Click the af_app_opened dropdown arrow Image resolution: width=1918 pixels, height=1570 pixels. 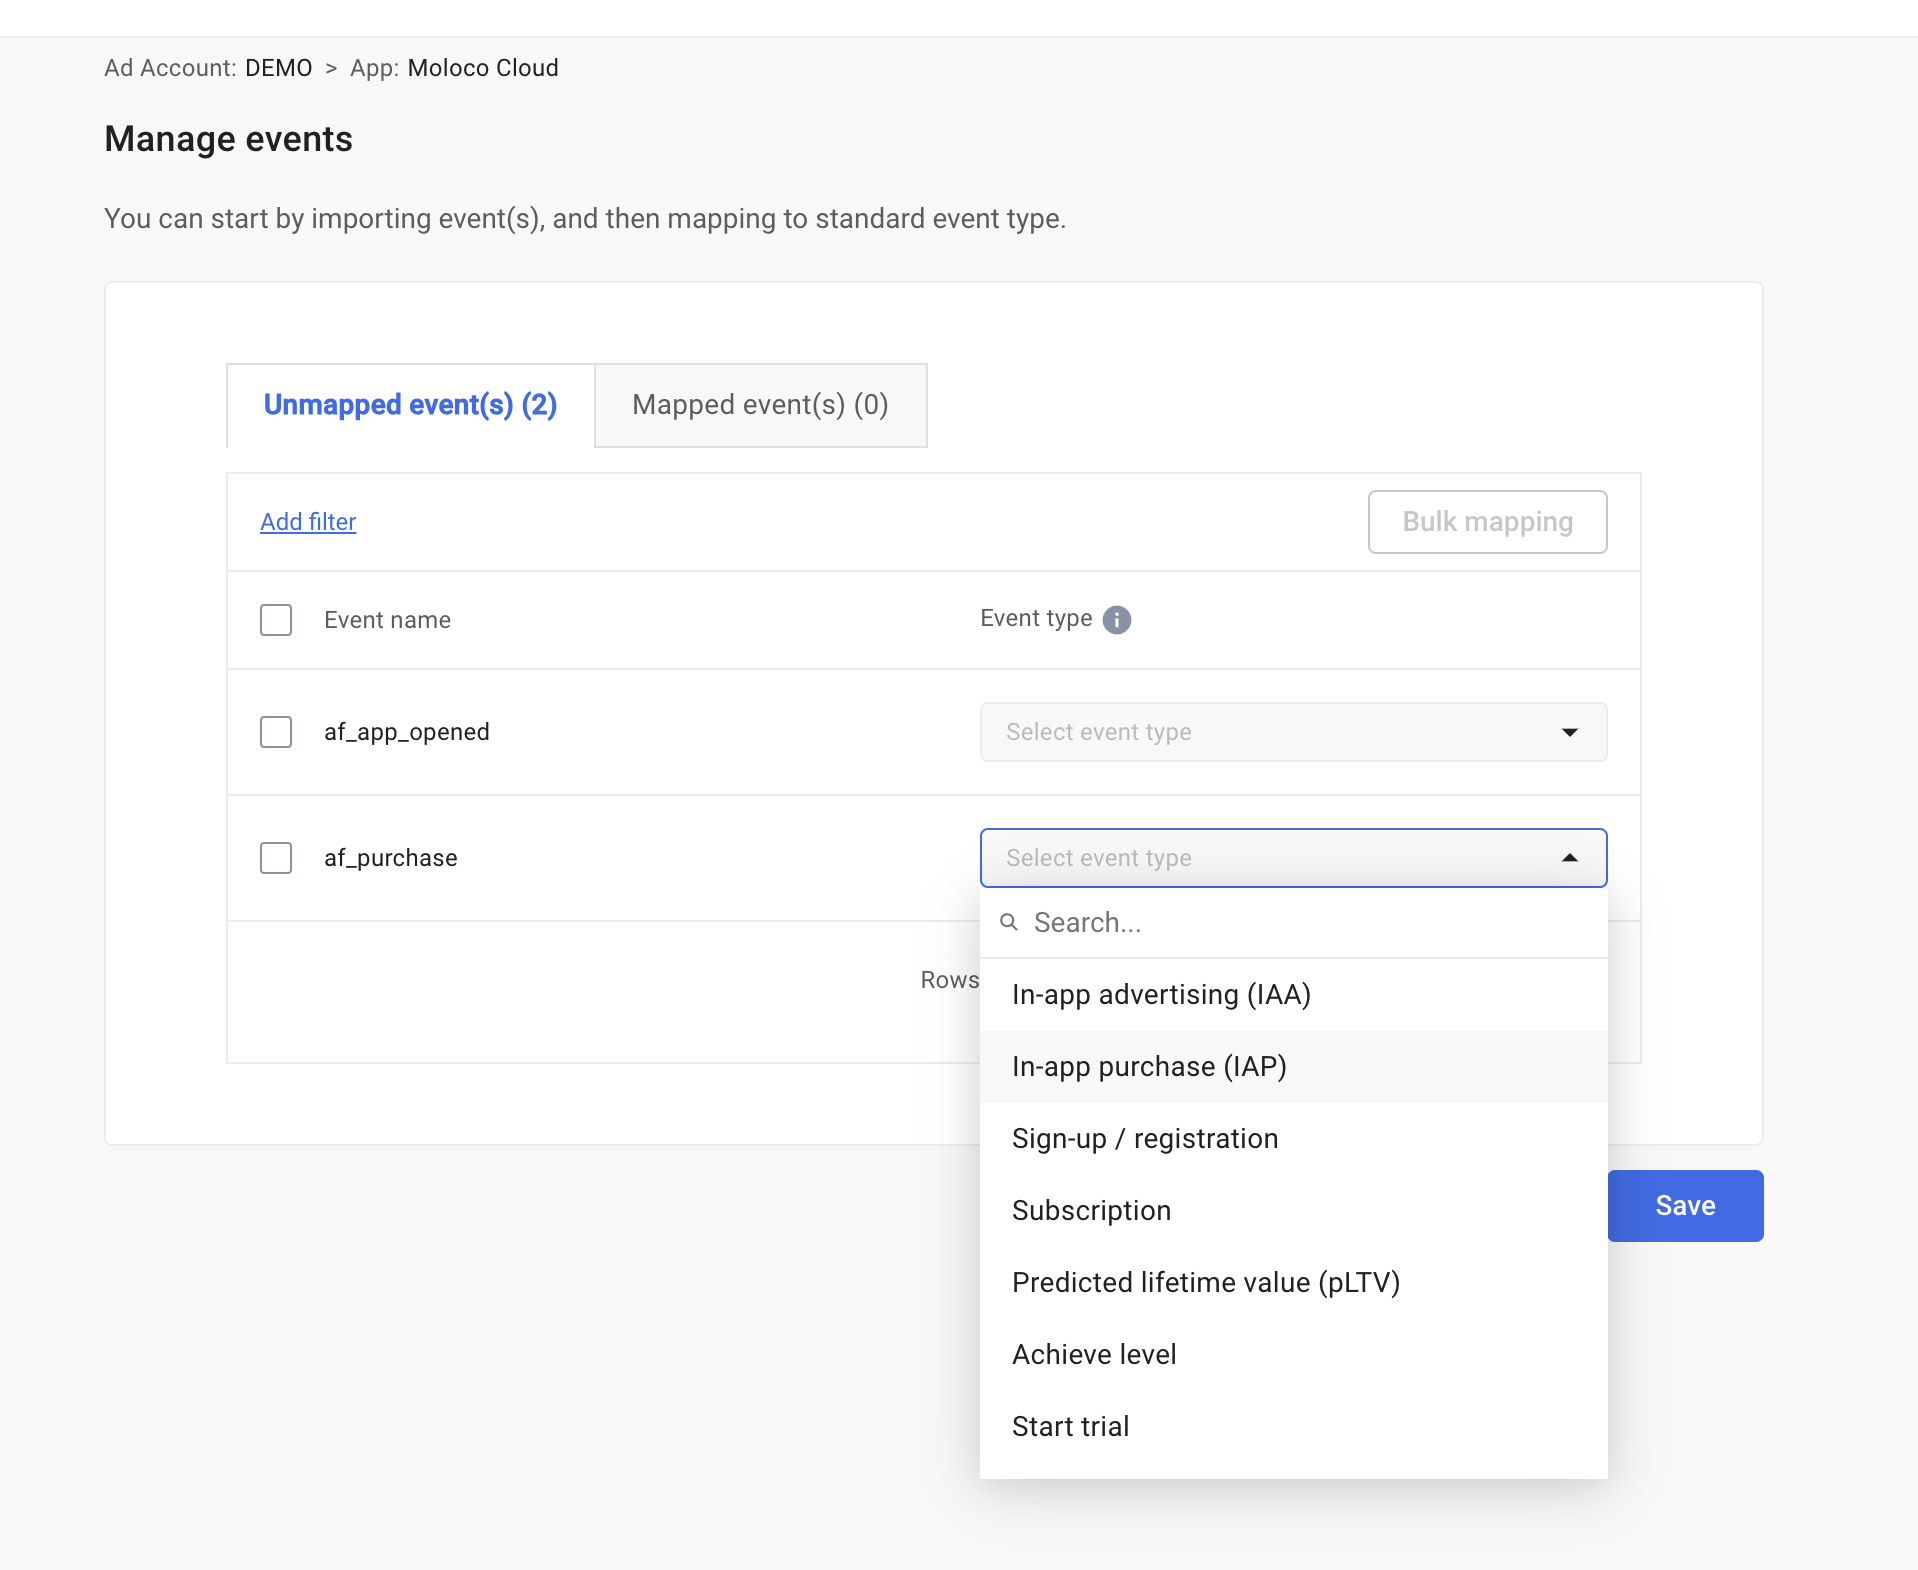click(1569, 732)
